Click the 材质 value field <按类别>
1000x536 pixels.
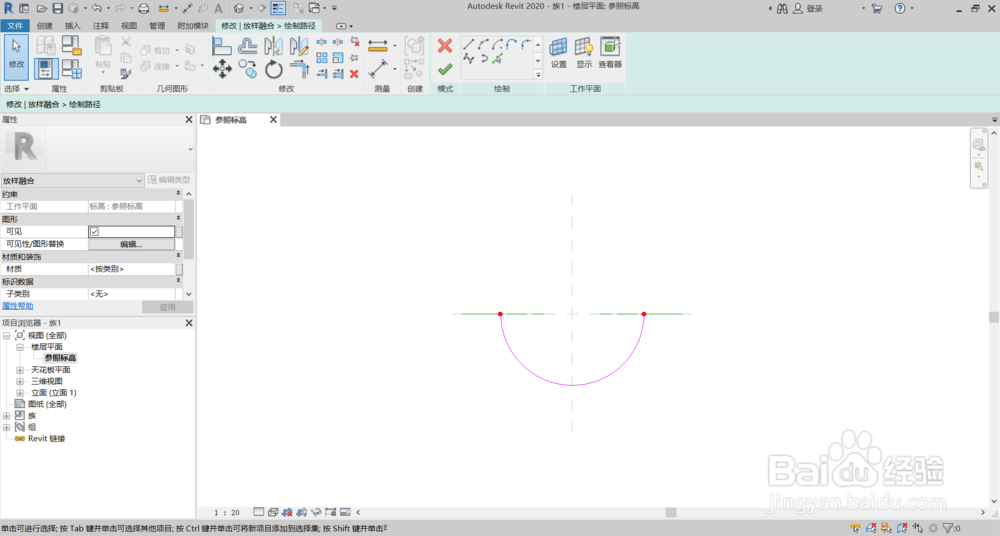coord(131,269)
